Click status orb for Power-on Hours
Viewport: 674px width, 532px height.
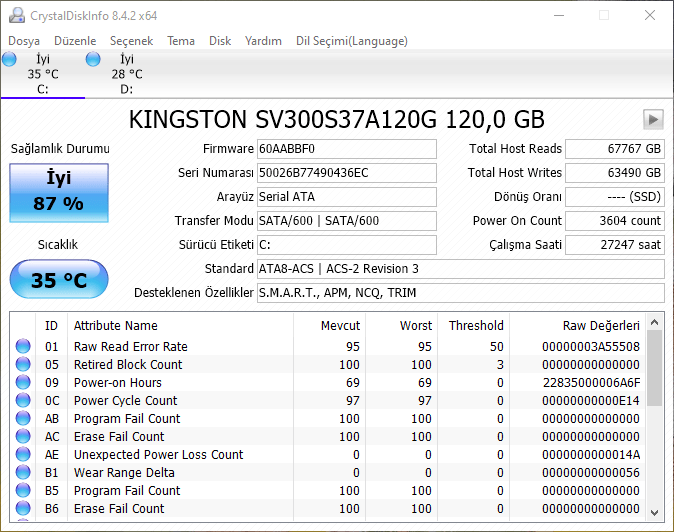tap(23, 382)
